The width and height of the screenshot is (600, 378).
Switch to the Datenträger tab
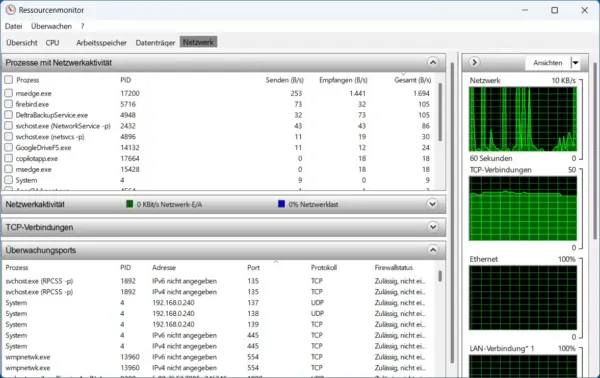155,42
